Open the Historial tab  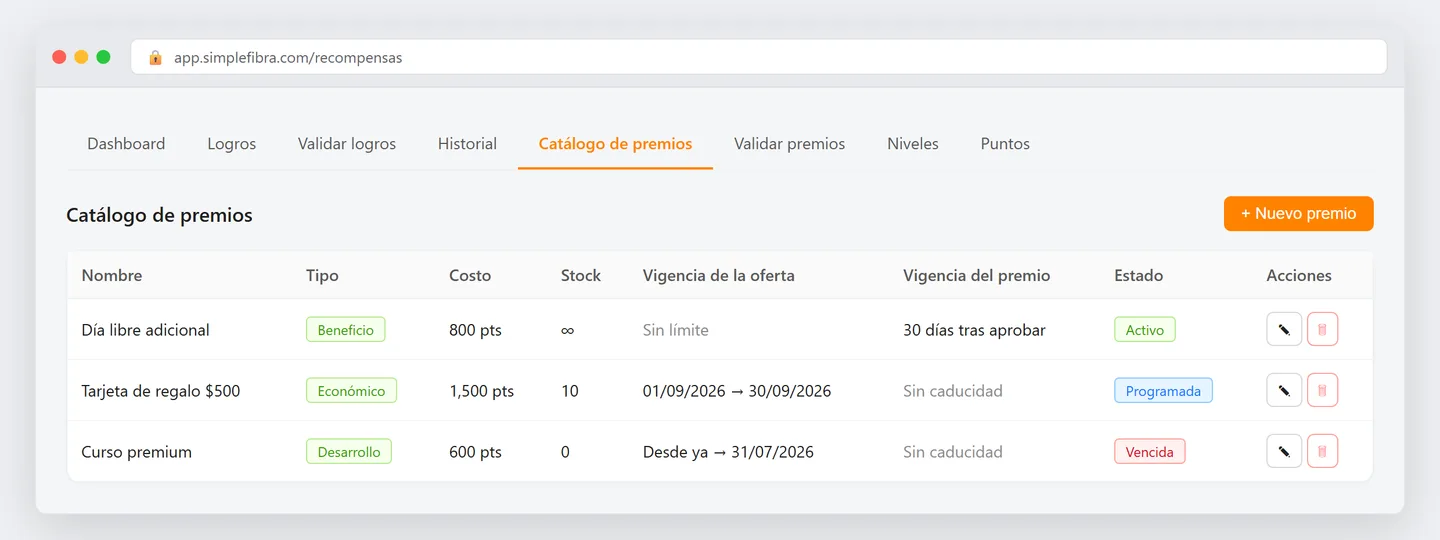click(467, 144)
